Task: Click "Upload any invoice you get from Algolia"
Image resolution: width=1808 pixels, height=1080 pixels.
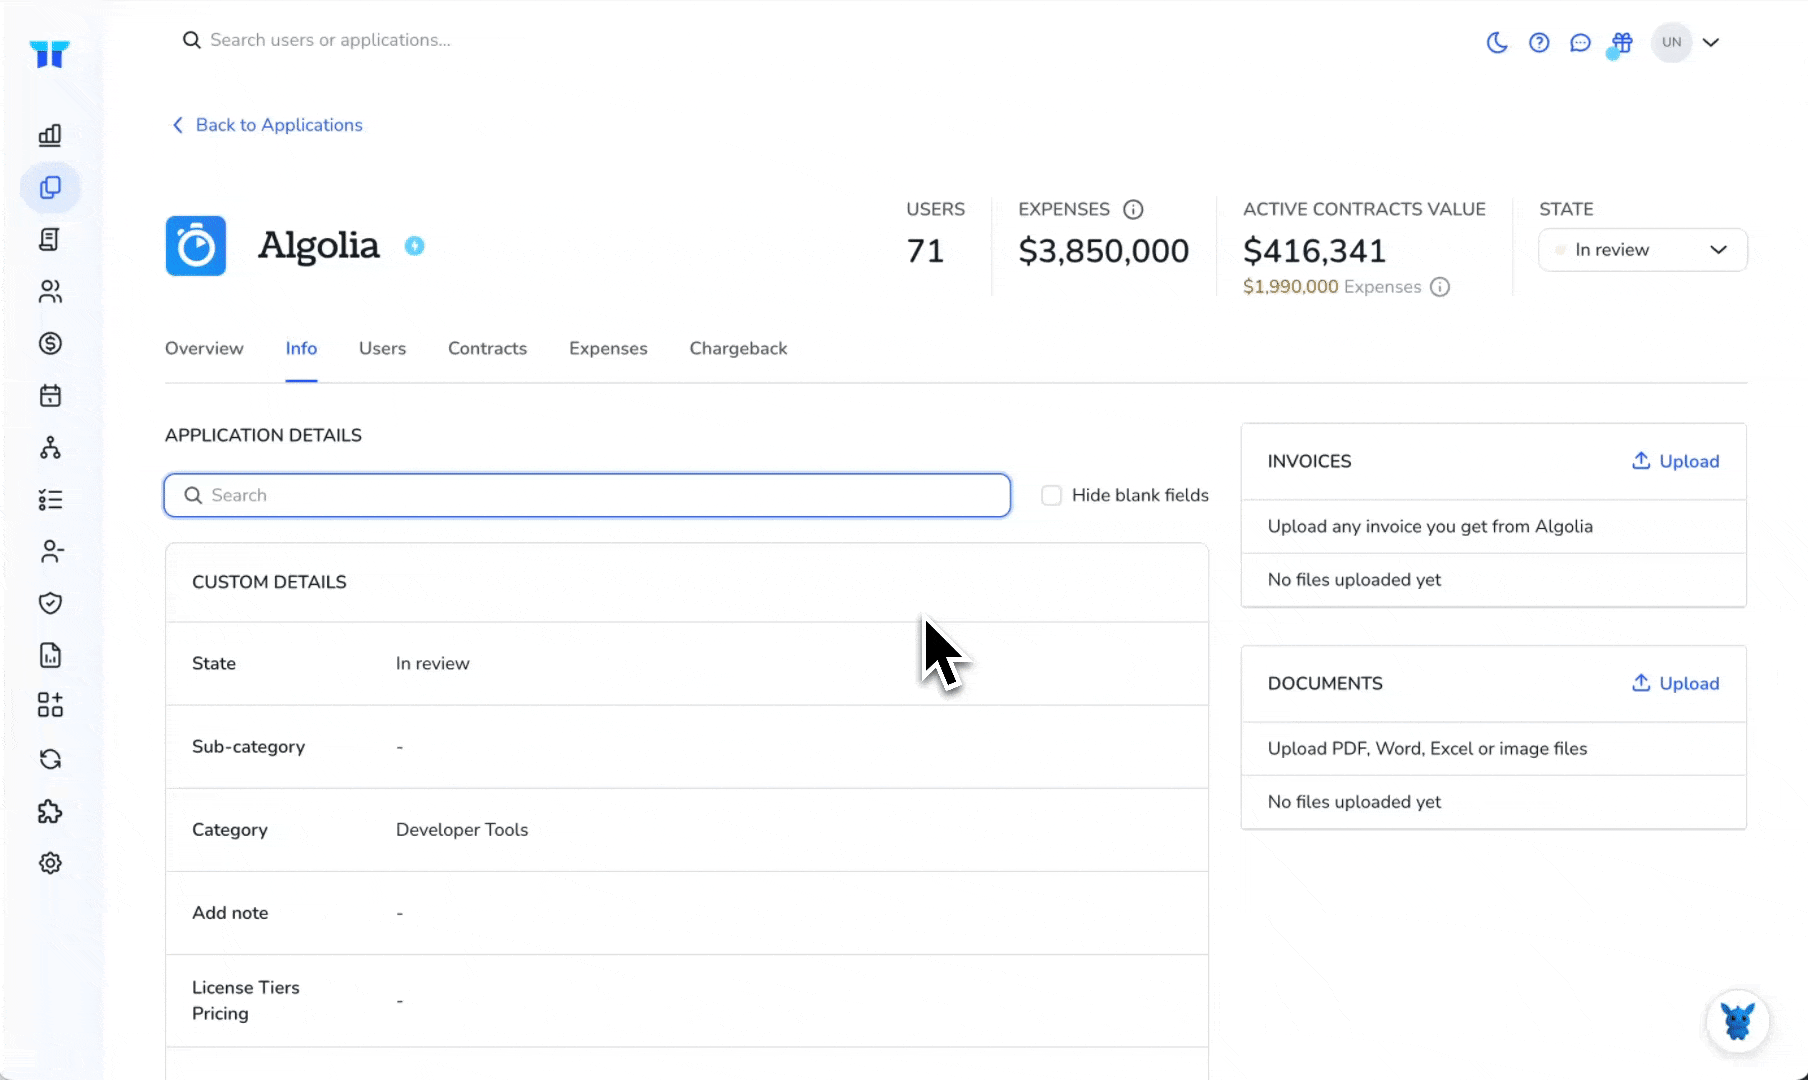Action: [x=1430, y=526]
